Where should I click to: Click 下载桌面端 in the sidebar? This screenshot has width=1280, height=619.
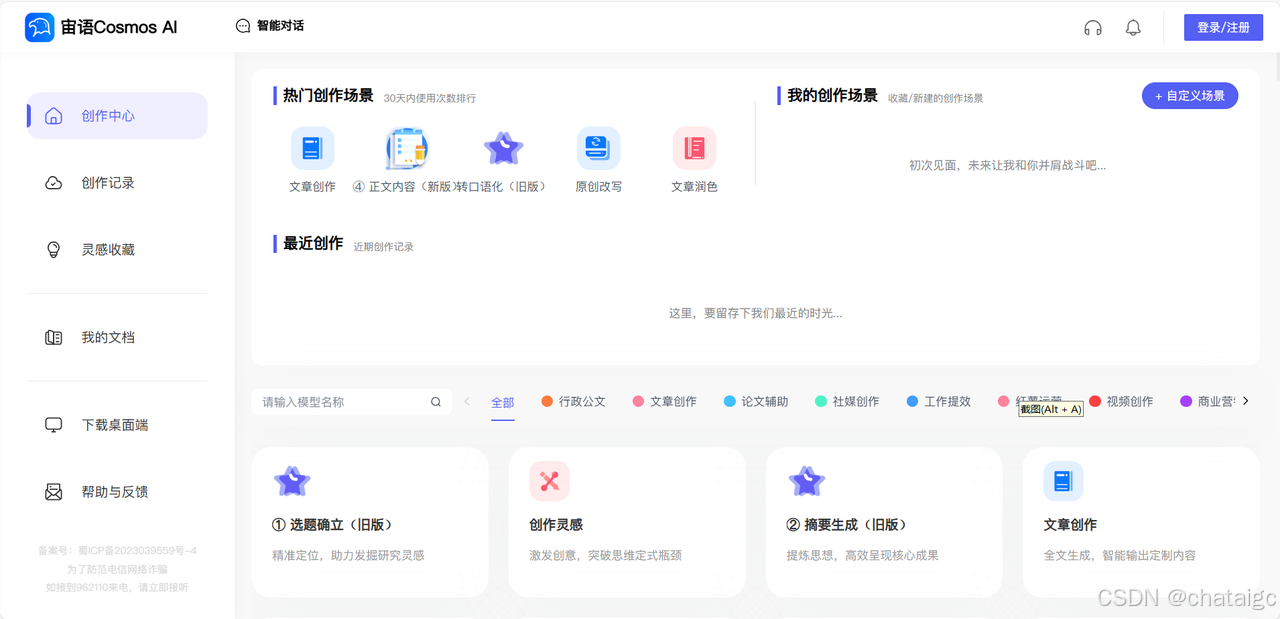click(117, 425)
